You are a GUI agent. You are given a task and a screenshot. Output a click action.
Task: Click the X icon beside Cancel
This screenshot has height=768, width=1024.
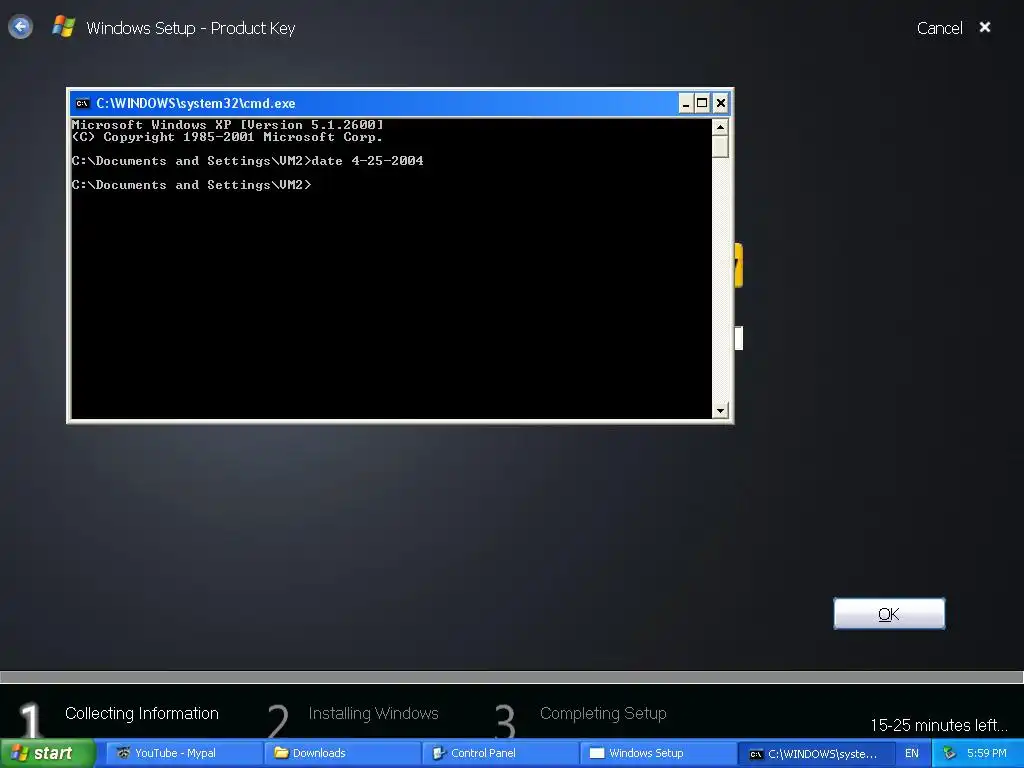(x=985, y=27)
